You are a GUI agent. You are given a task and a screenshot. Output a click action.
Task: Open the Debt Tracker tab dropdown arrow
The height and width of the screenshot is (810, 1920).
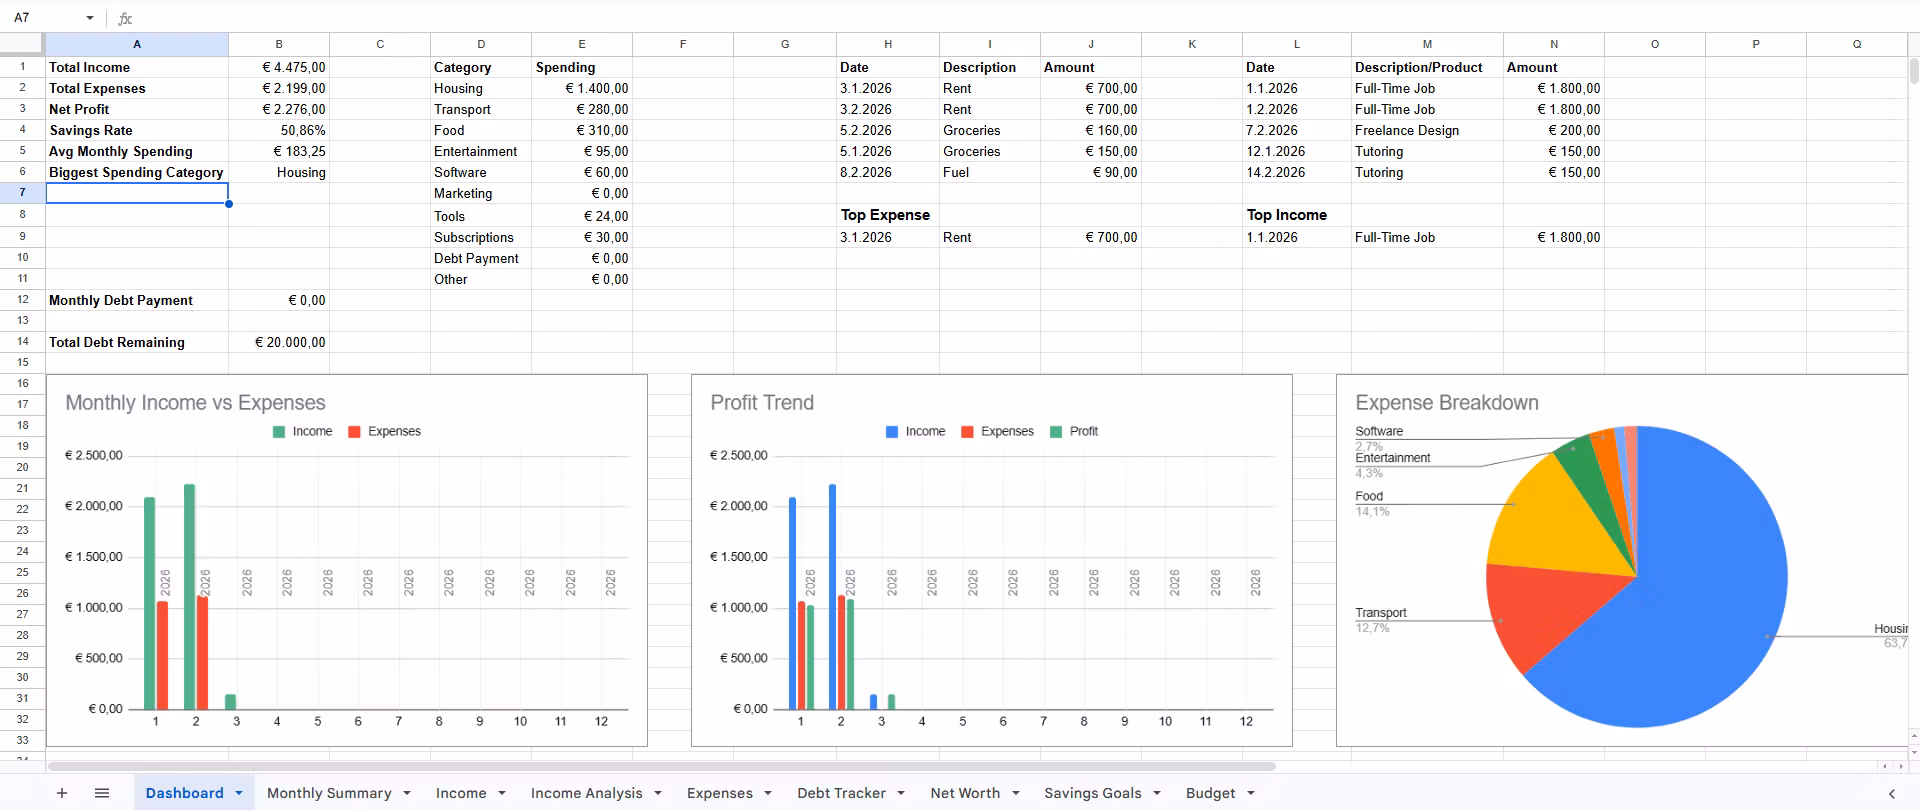click(x=901, y=793)
